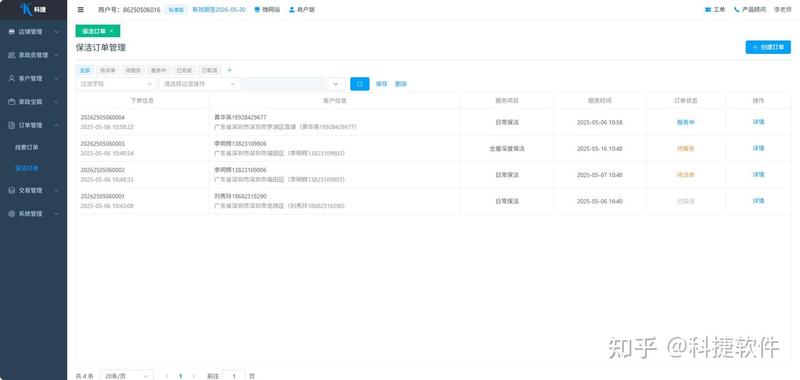Click the 系统管理 gear icon
800x380 pixels.
click(x=12, y=214)
